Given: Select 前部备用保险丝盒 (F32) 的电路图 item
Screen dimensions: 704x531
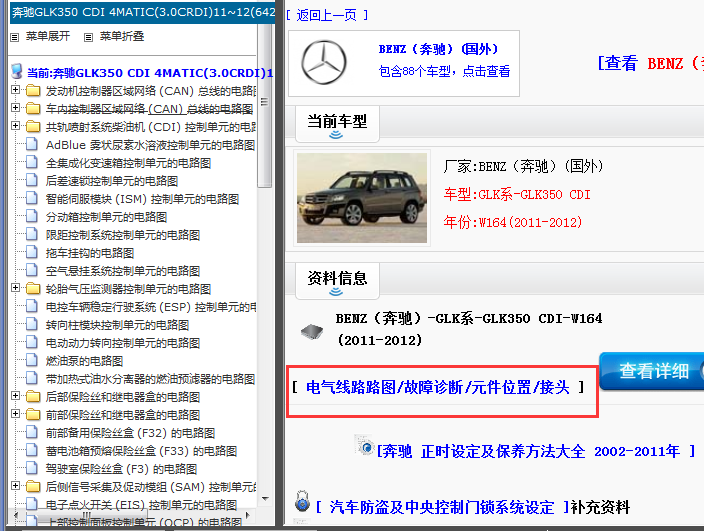Looking at the screenshot, I should click(130, 433).
